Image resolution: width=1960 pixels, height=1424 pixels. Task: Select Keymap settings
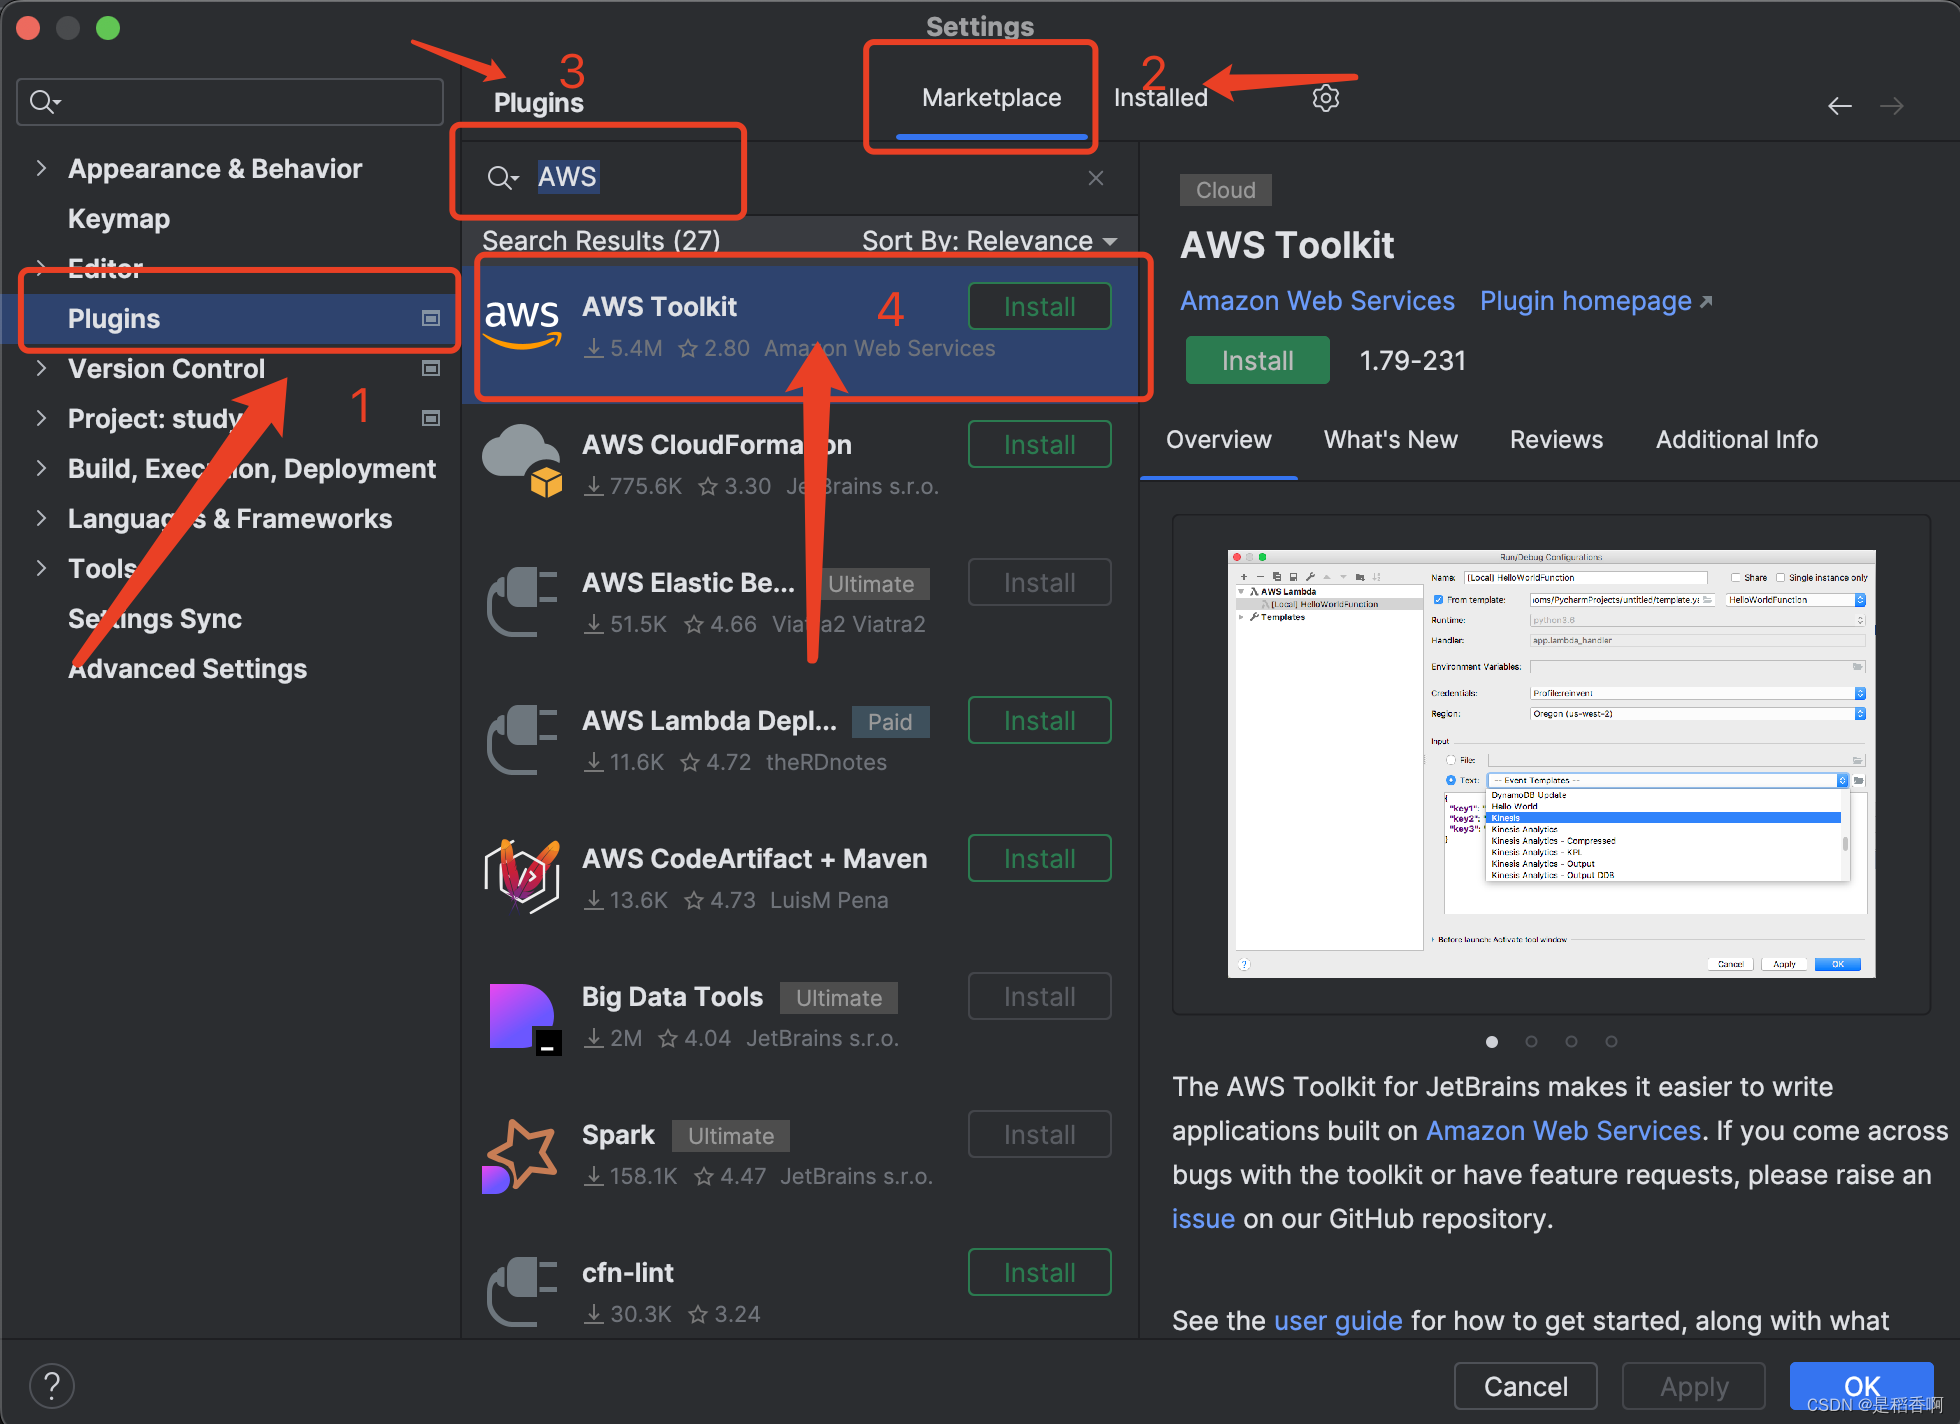click(119, 218)
